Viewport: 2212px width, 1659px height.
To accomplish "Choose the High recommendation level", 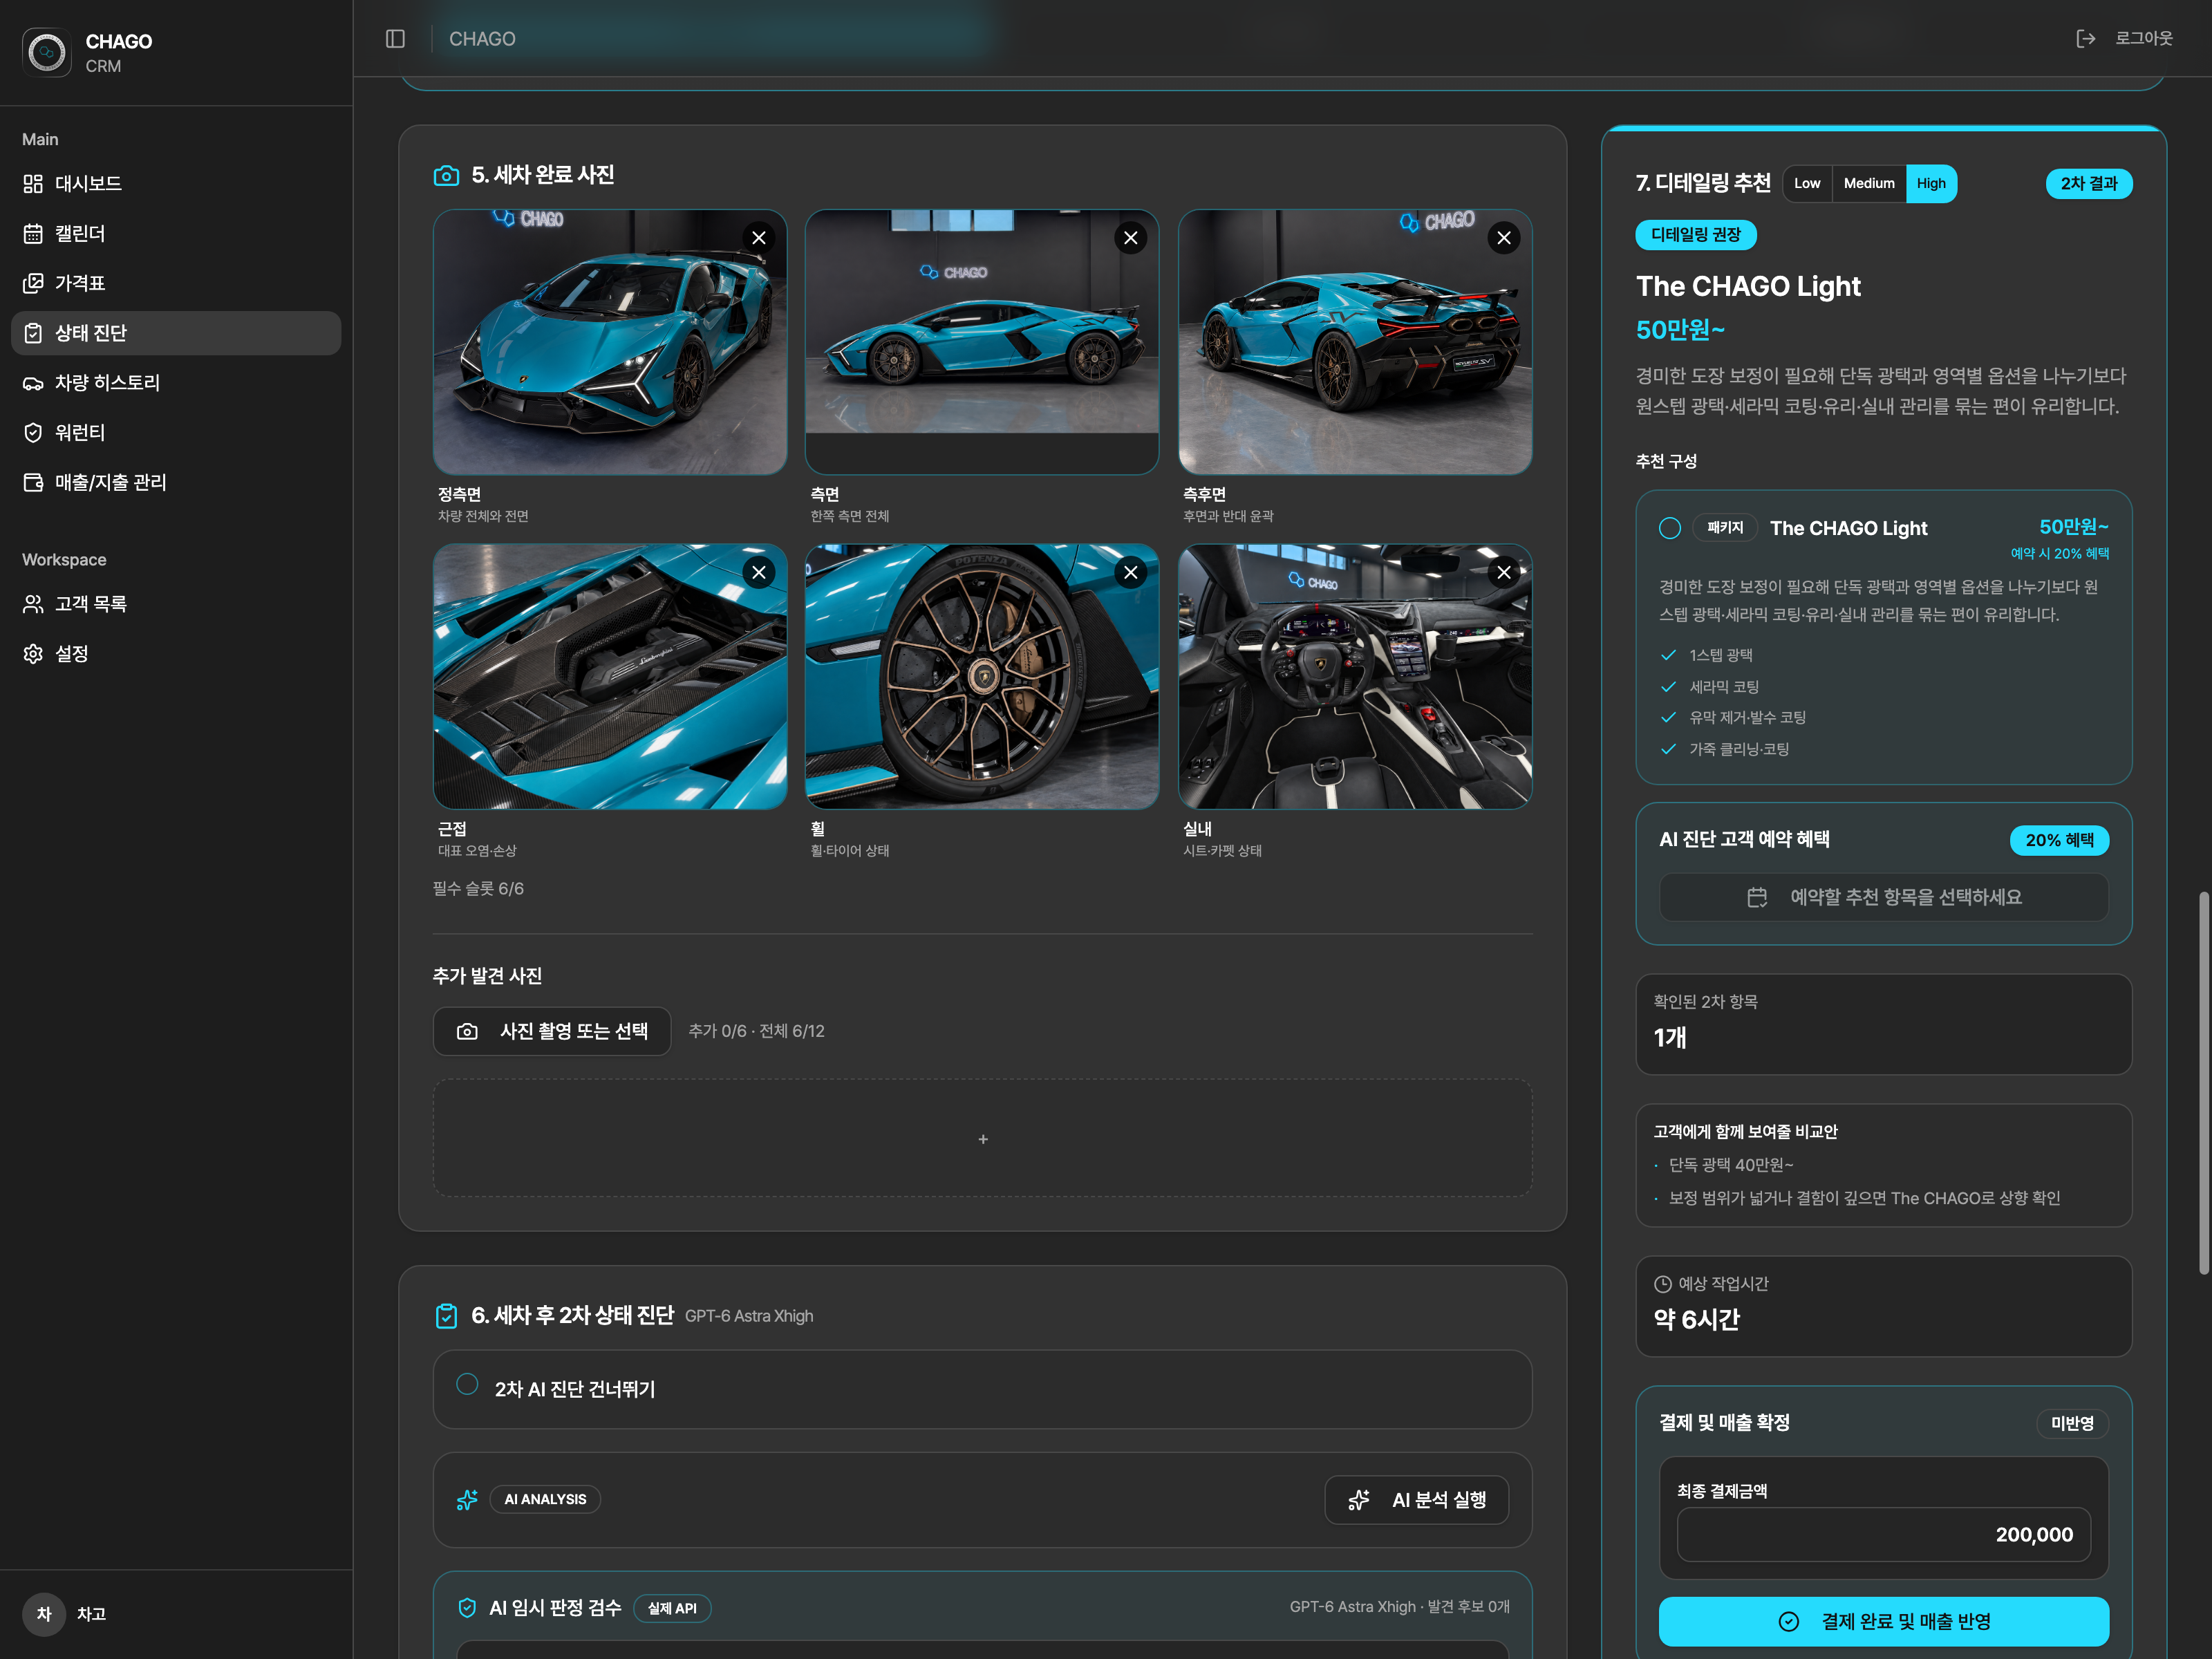I will tap(1931, 184).
